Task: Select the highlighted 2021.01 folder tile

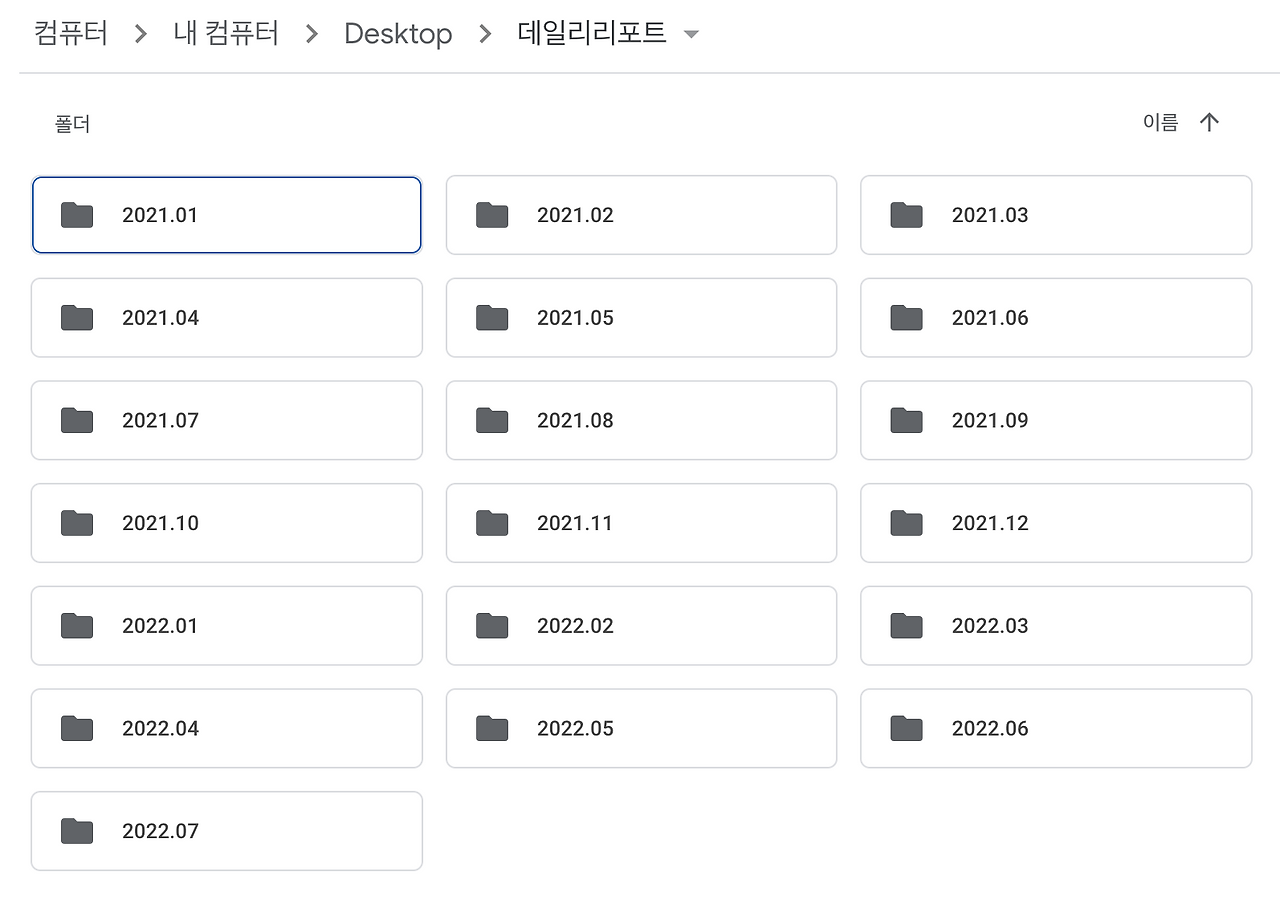Action: point(226,214)
